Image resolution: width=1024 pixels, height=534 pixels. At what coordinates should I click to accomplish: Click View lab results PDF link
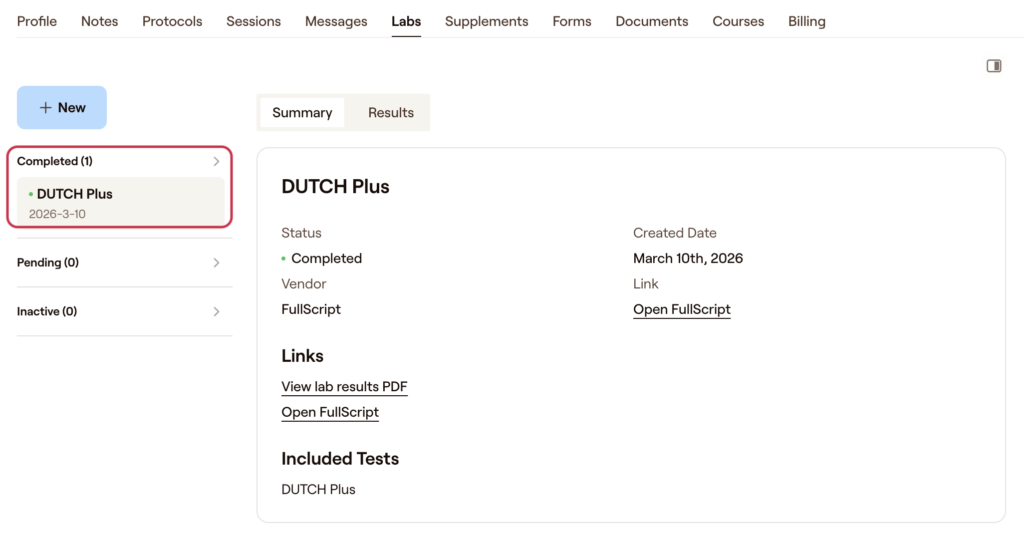(x=344, y=387)
